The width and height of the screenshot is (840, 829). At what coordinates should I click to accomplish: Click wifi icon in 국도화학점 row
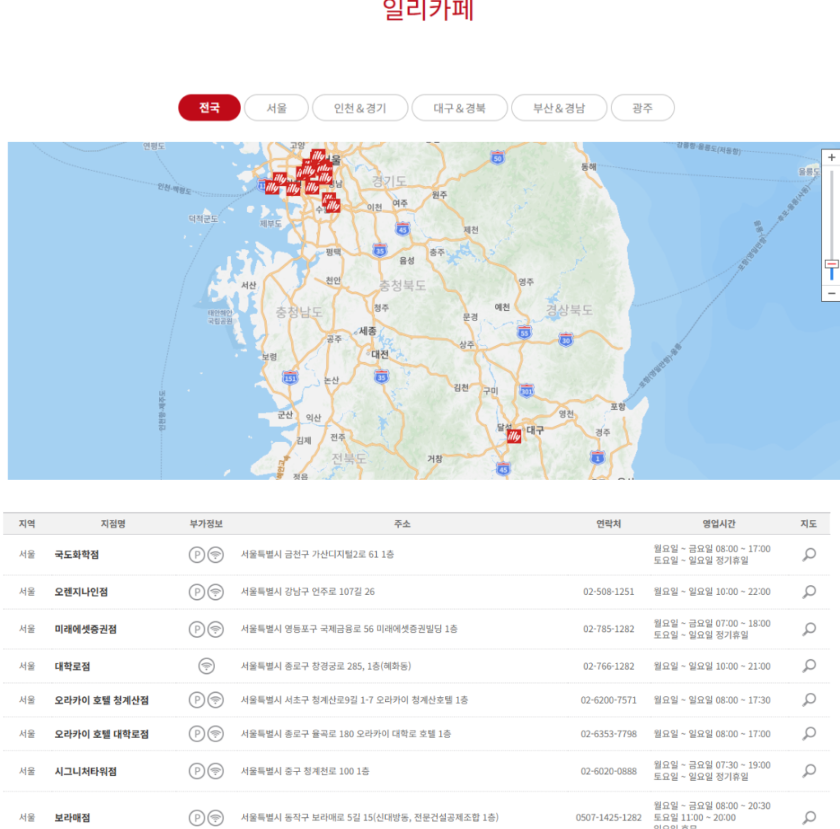216,555
